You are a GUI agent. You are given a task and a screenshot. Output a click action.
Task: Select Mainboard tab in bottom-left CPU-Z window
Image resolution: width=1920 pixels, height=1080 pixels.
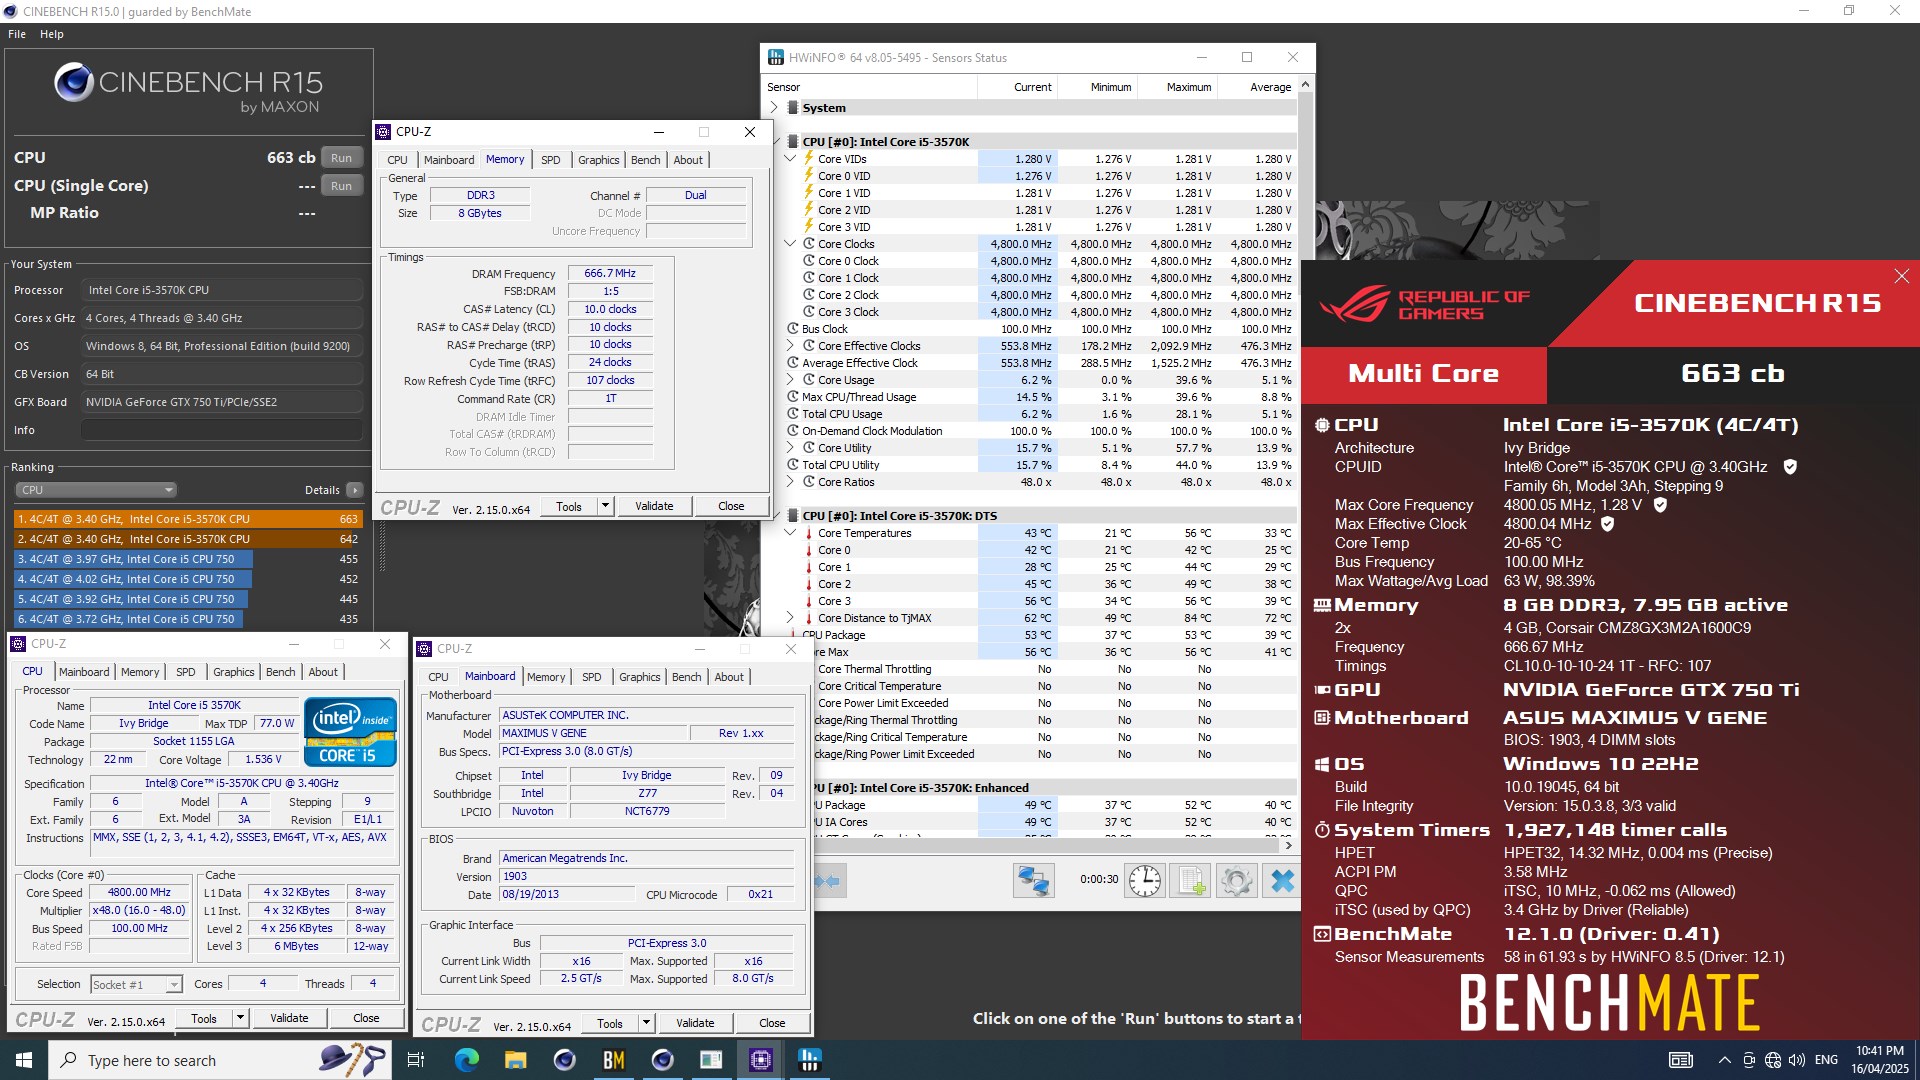pyautogui.click(x=84, y=672)
